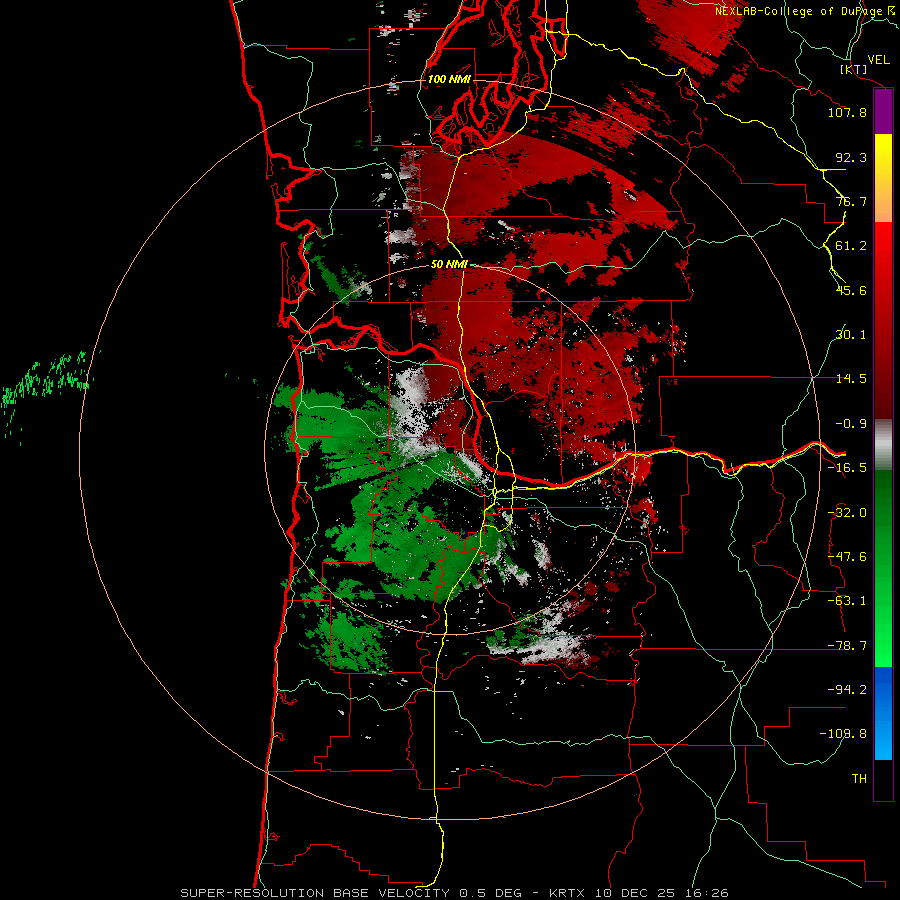Click the 30.1 velocity scale value
This screenshot has width=900, height=900.
click(851, 335)
